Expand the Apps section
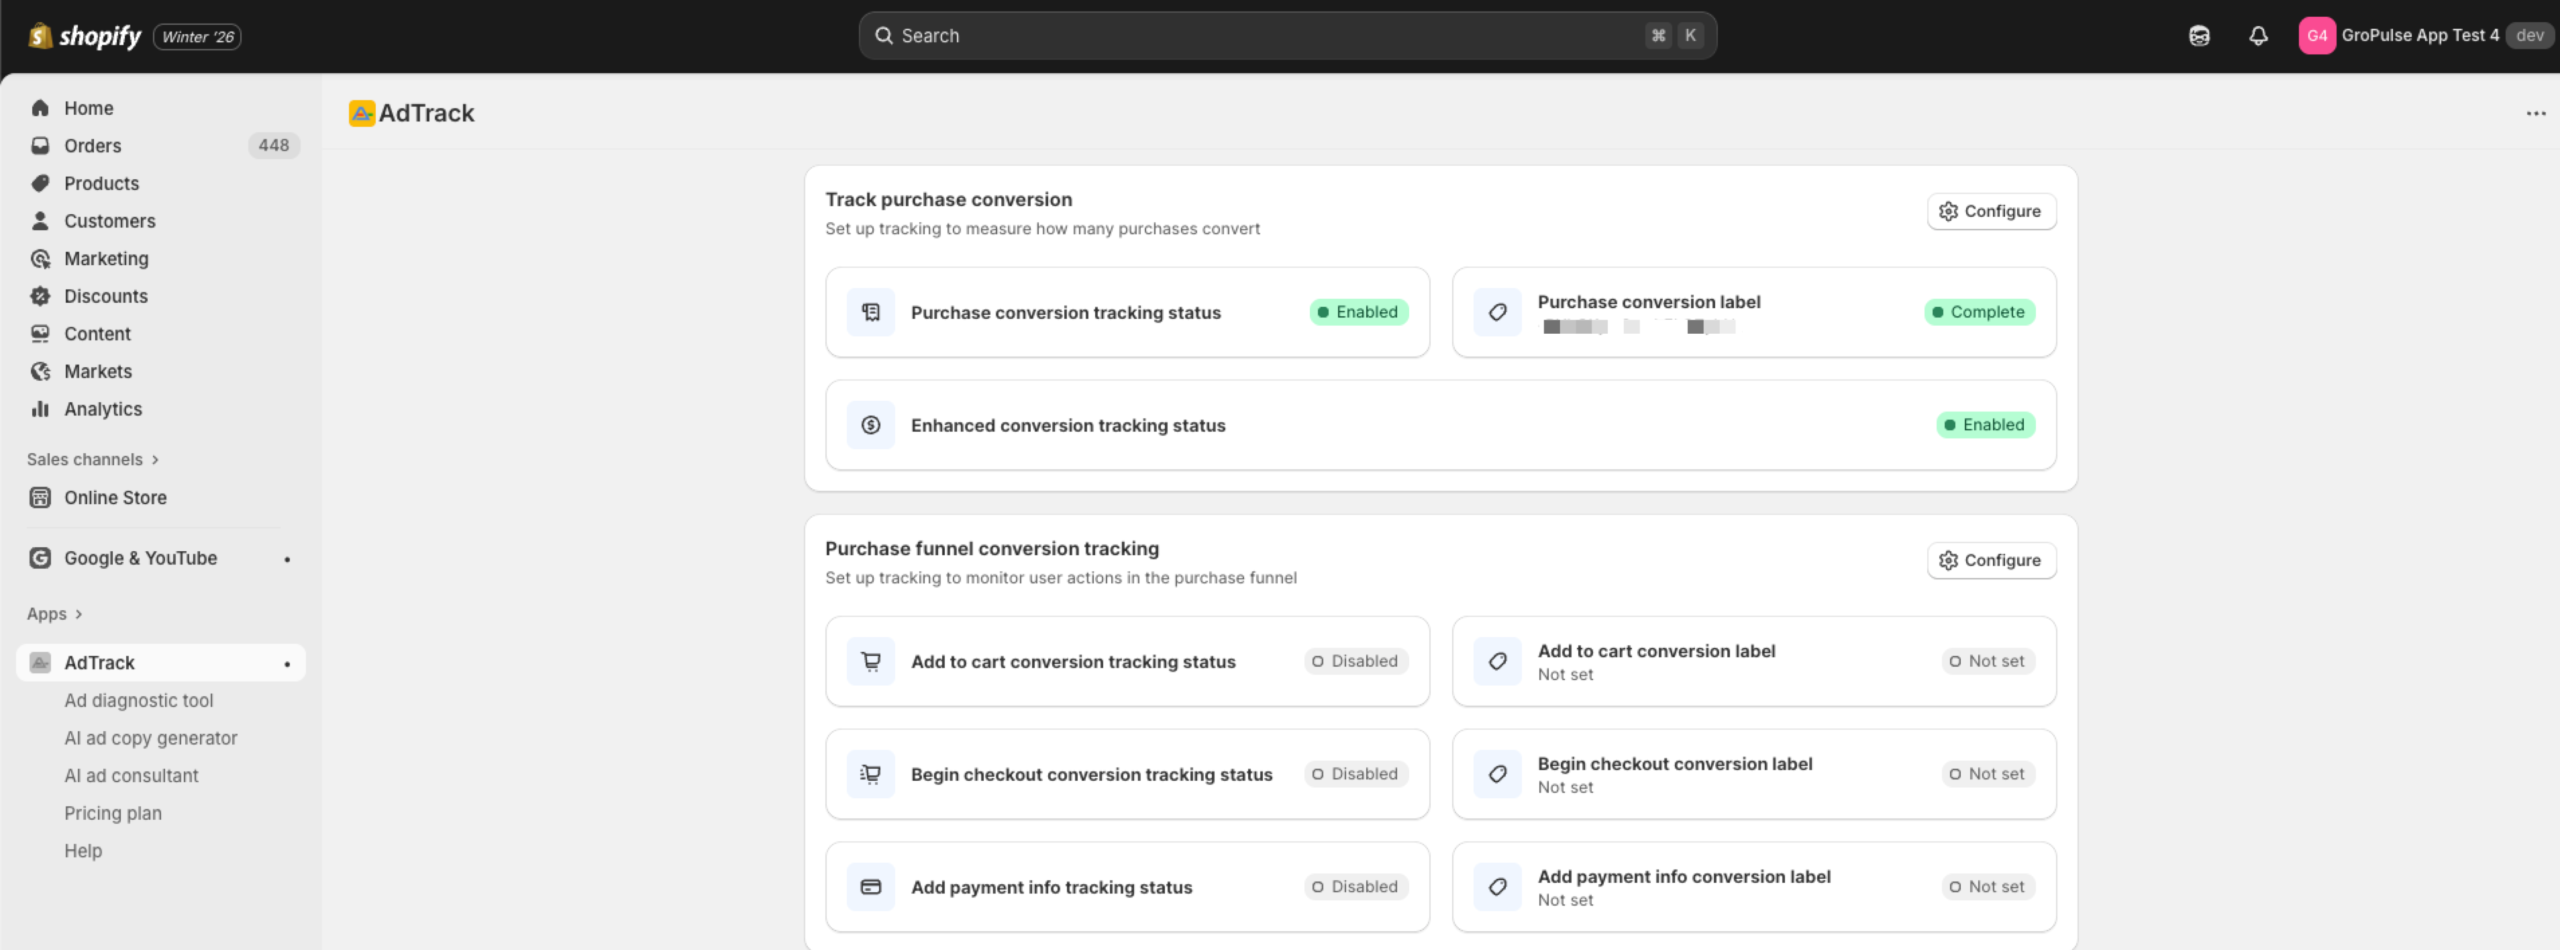The height and width of the screenshot is (950, 2560). point(55,613)
